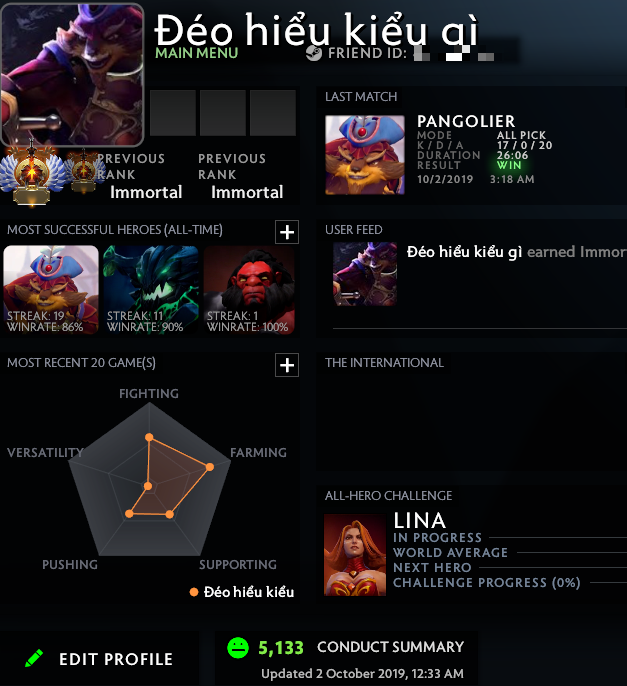Screen dimensions: 627x686
Task: Click the Steam logo beside Friend ID
Action: click(x=314, y=53)
